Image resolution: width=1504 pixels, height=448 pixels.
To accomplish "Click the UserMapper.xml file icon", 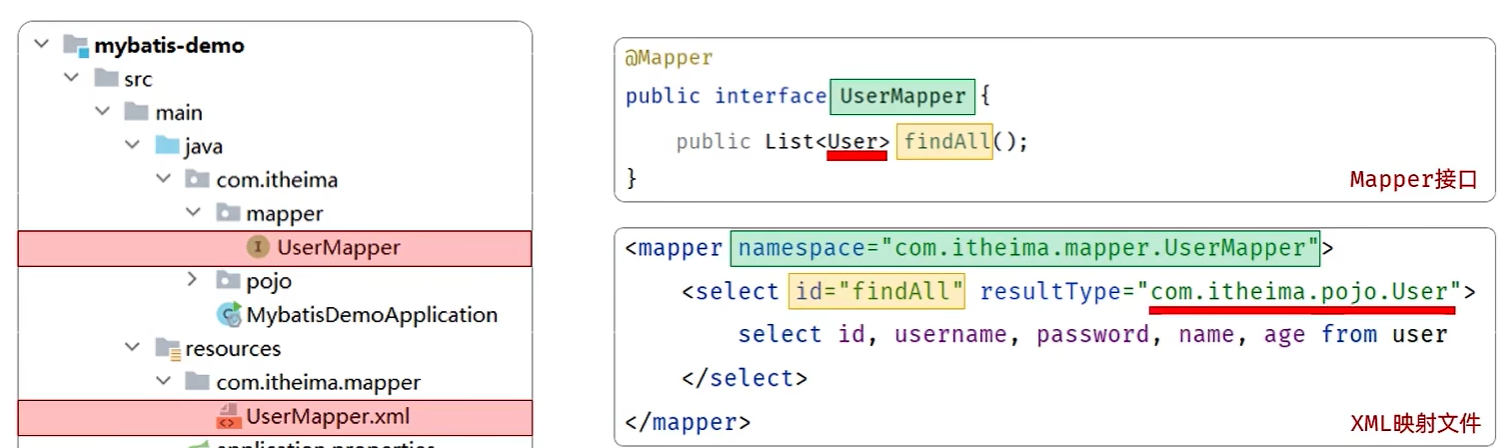I will 227,417.
